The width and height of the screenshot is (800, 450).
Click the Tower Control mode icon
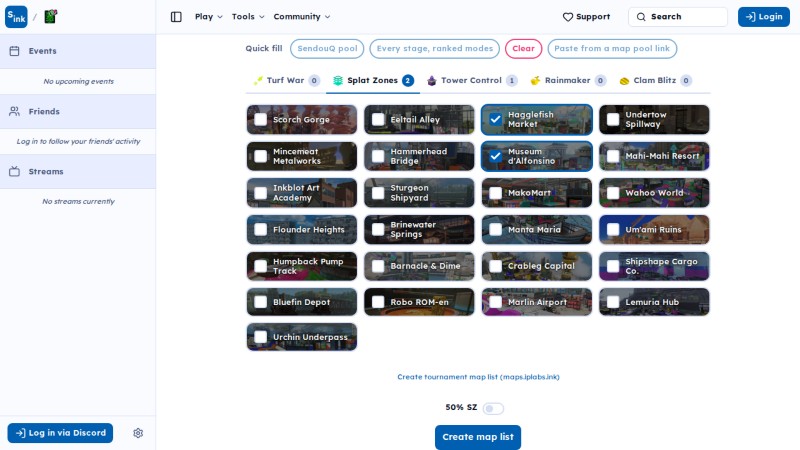coord(432,81)
